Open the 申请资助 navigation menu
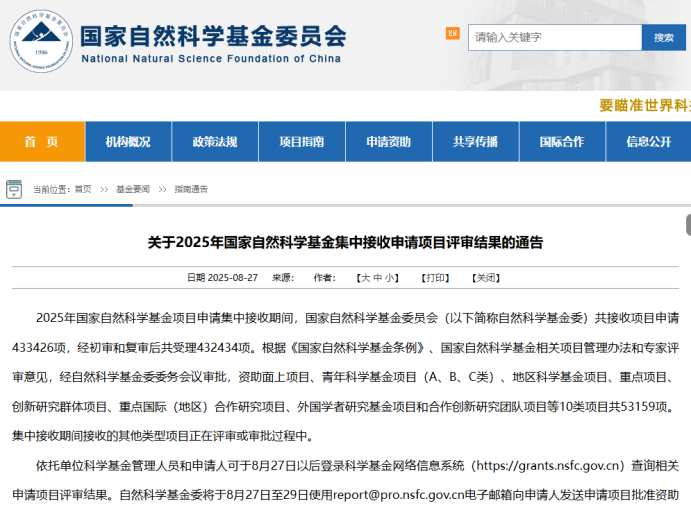 pyautogui.click(x=388, y=142)
